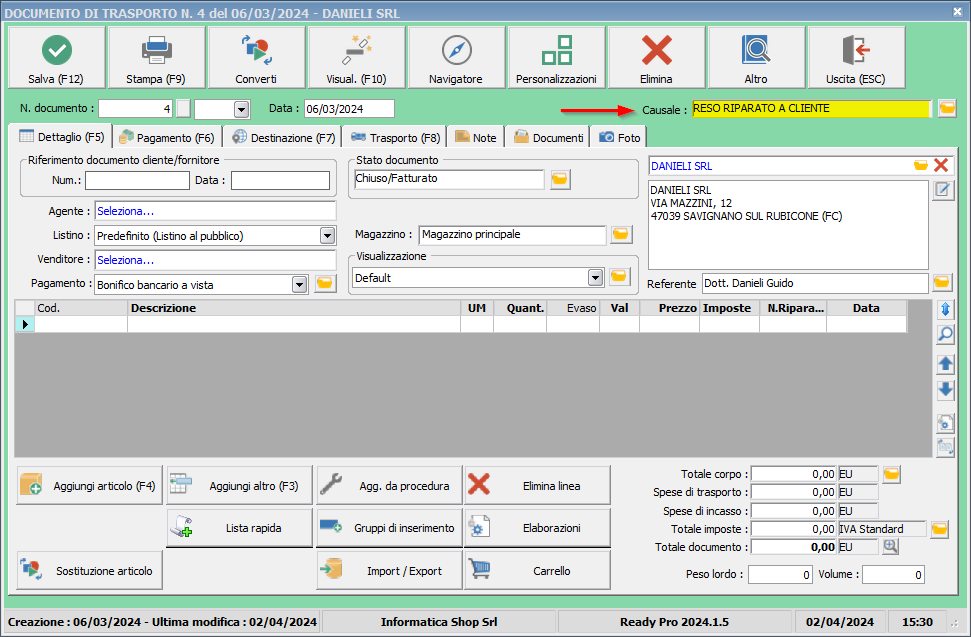Click the reference Num. input field

(137, 180)
